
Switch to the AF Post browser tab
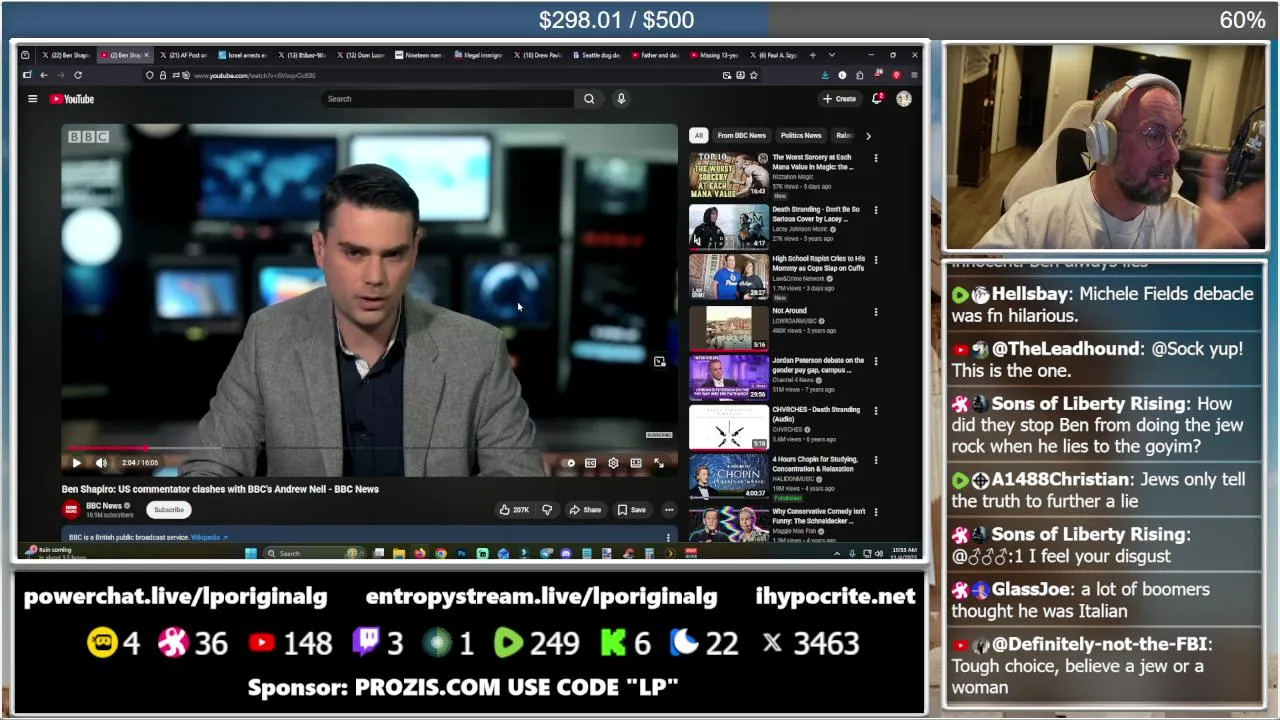[183, 55]
